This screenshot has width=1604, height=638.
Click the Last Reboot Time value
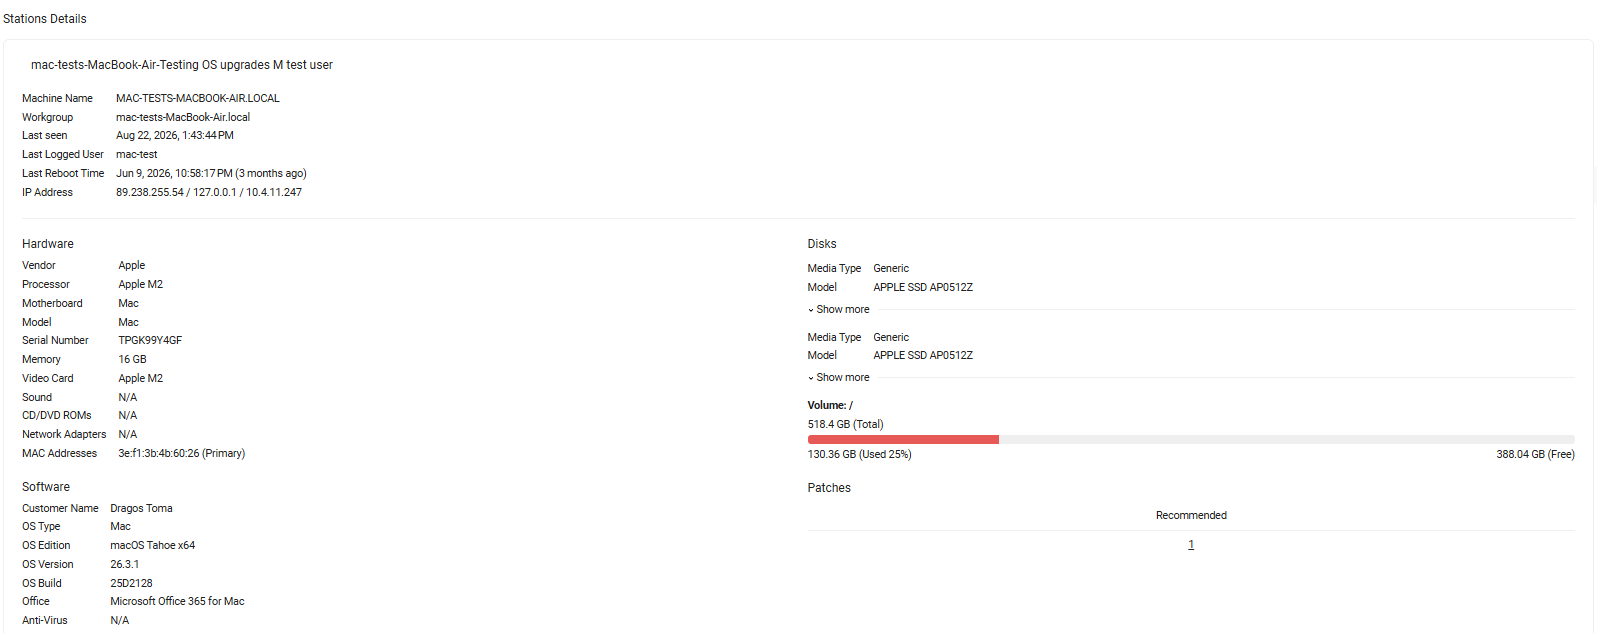click(211, 174)
